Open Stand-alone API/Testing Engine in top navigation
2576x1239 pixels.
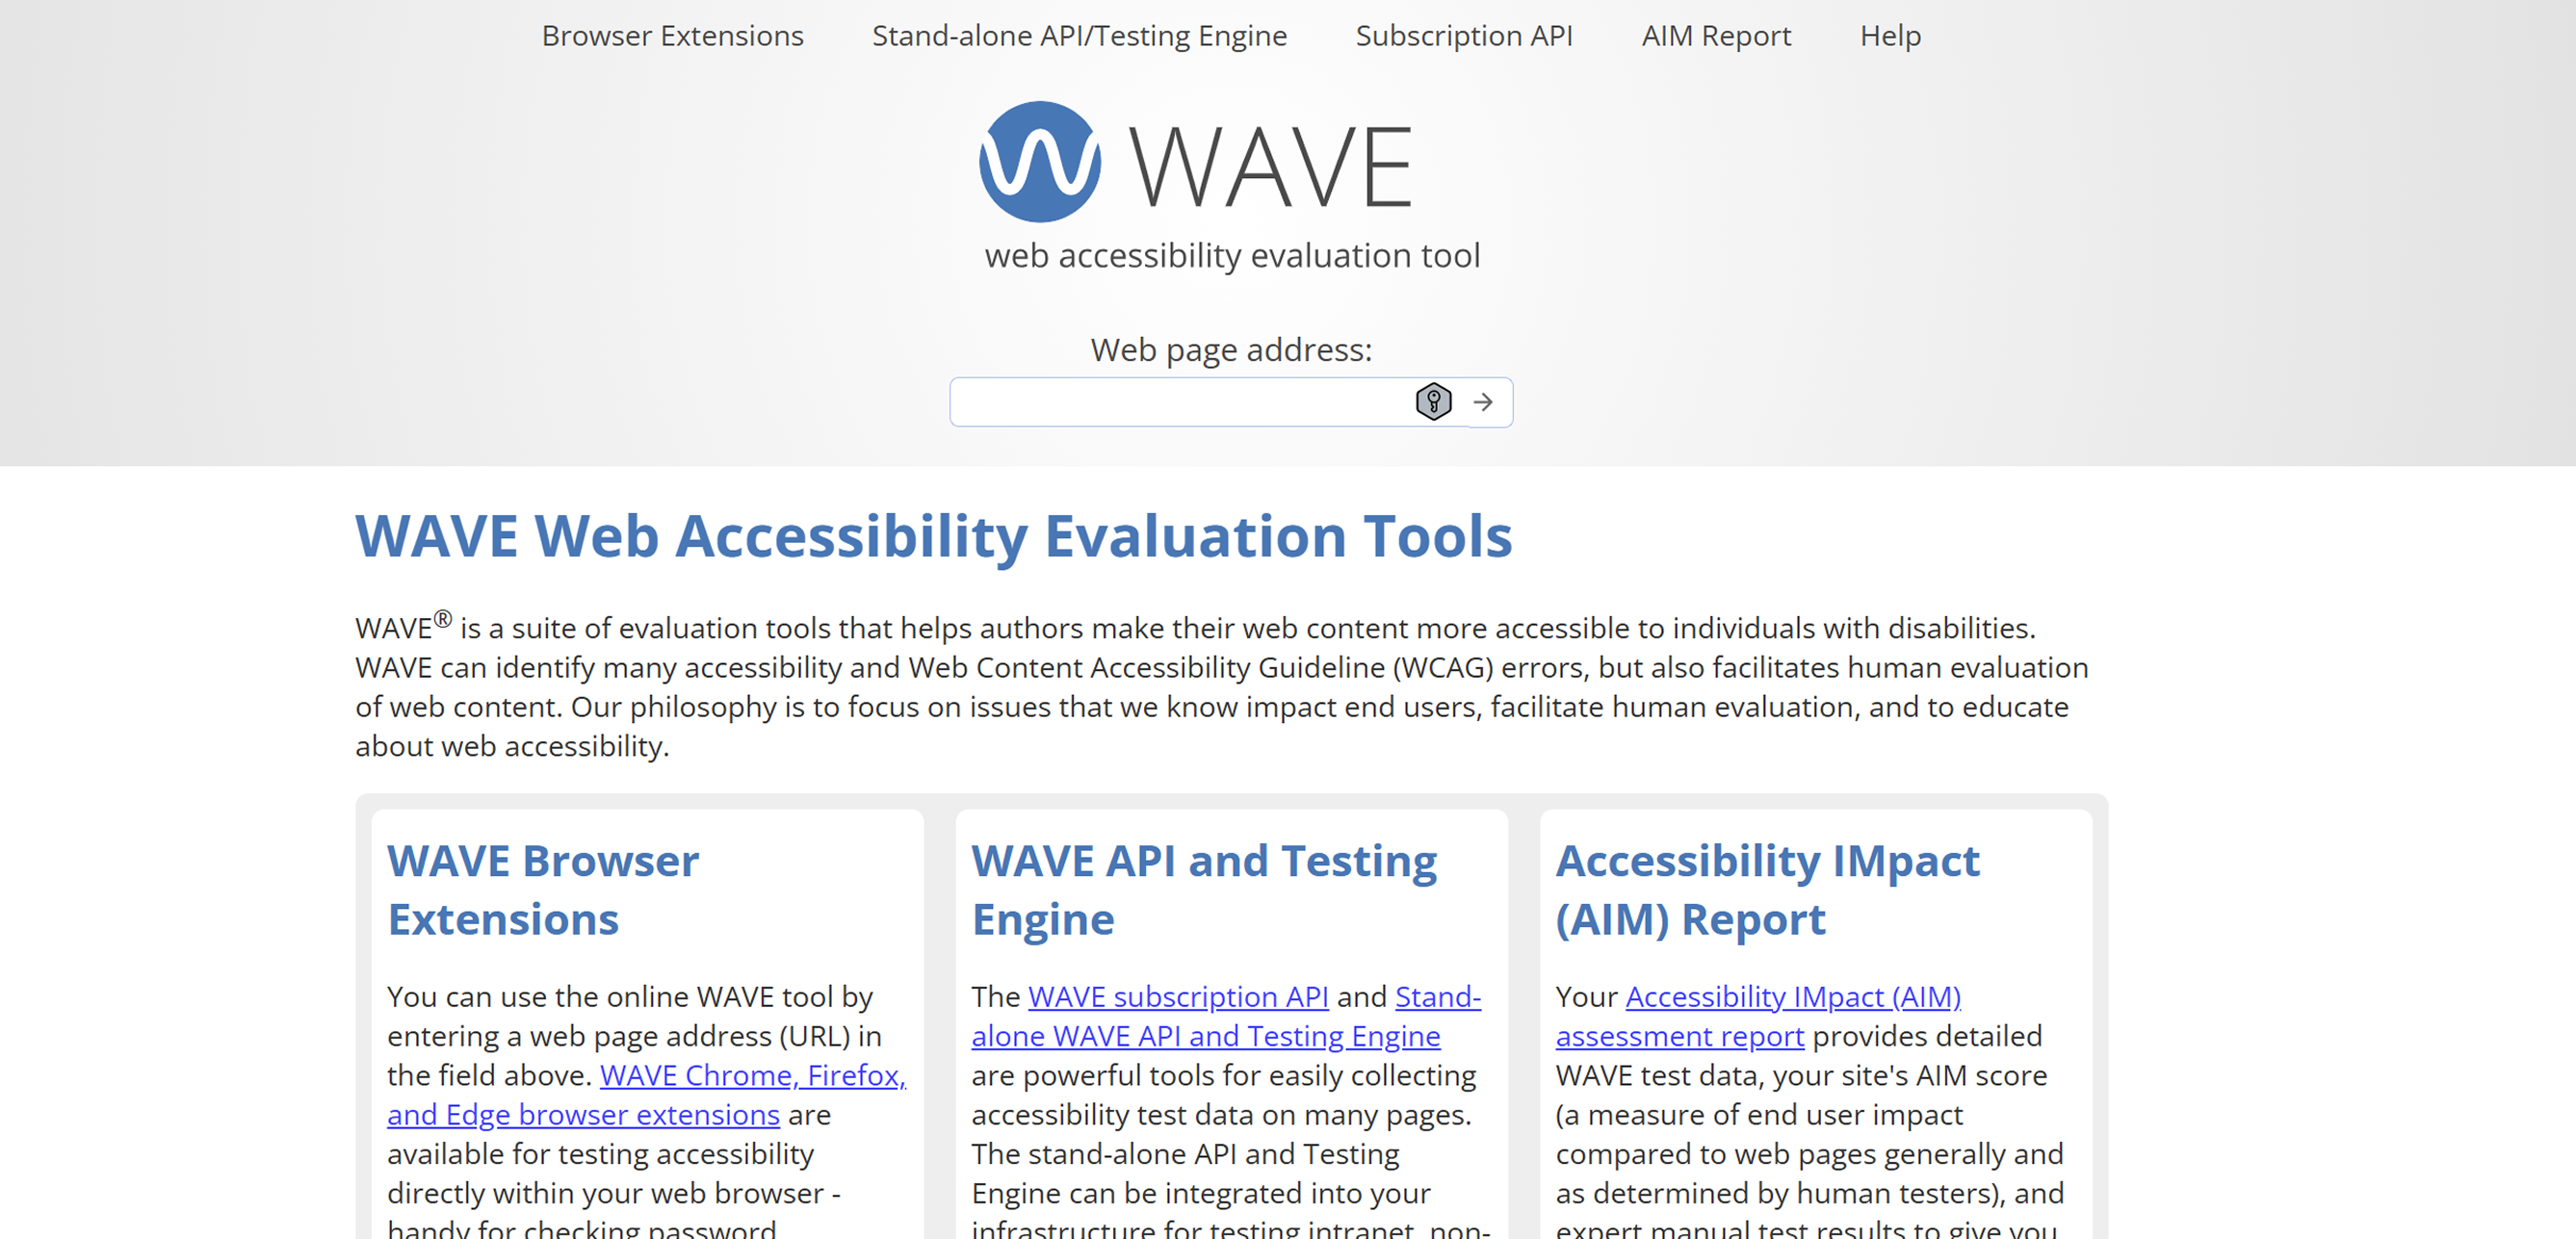coord(1079,36)
